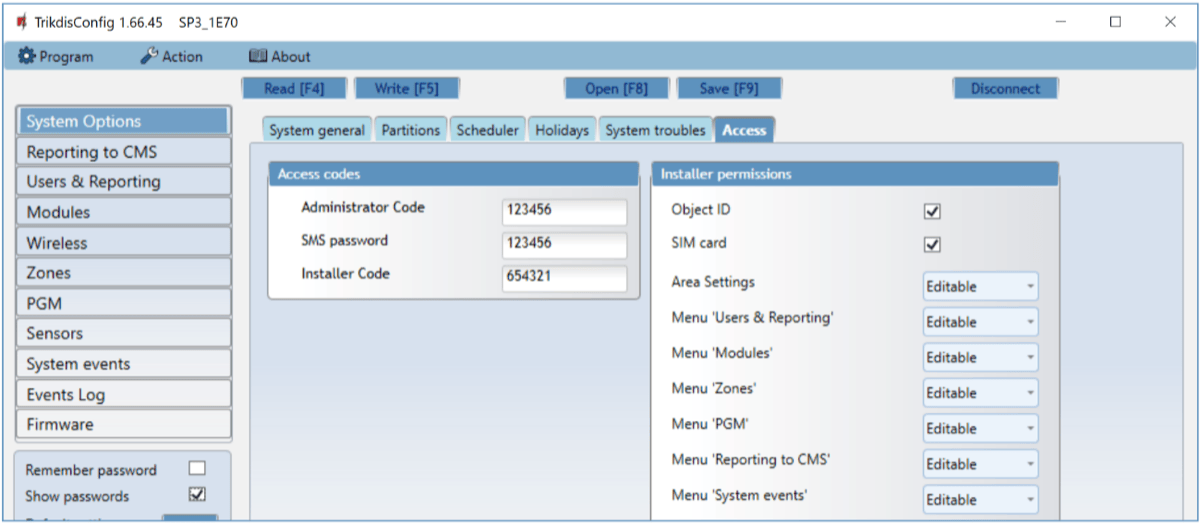
Task: Expand the Area Settings dropdown
Action: click(x=979, y=287)
